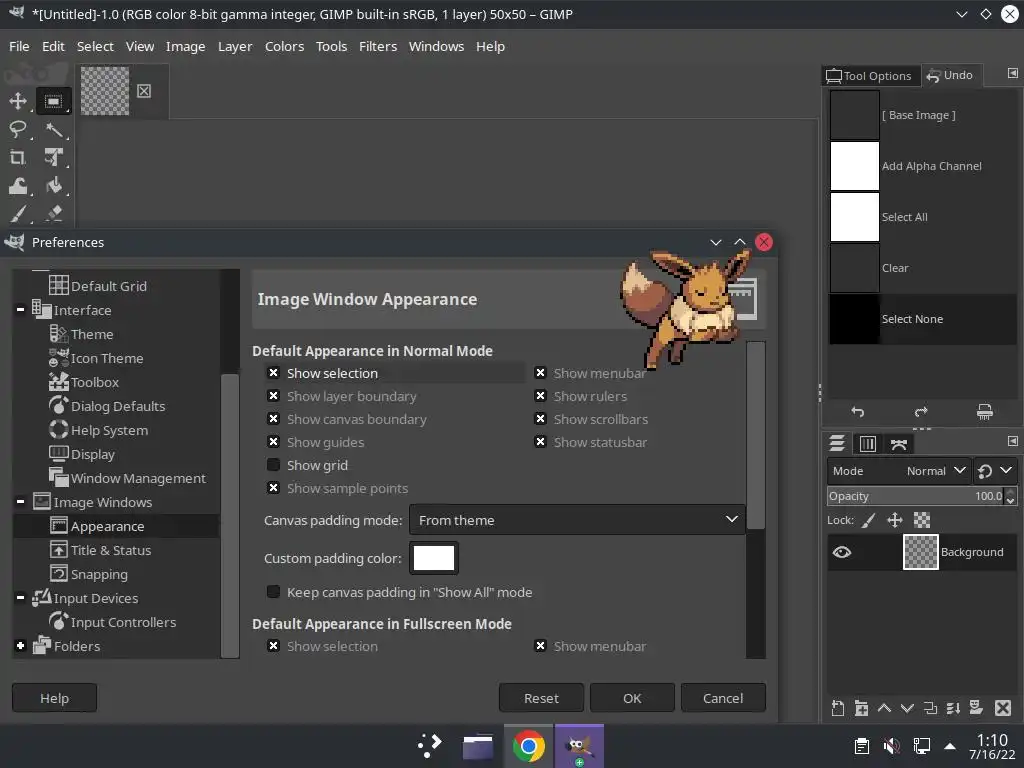Select the Eraser tool

54,214
